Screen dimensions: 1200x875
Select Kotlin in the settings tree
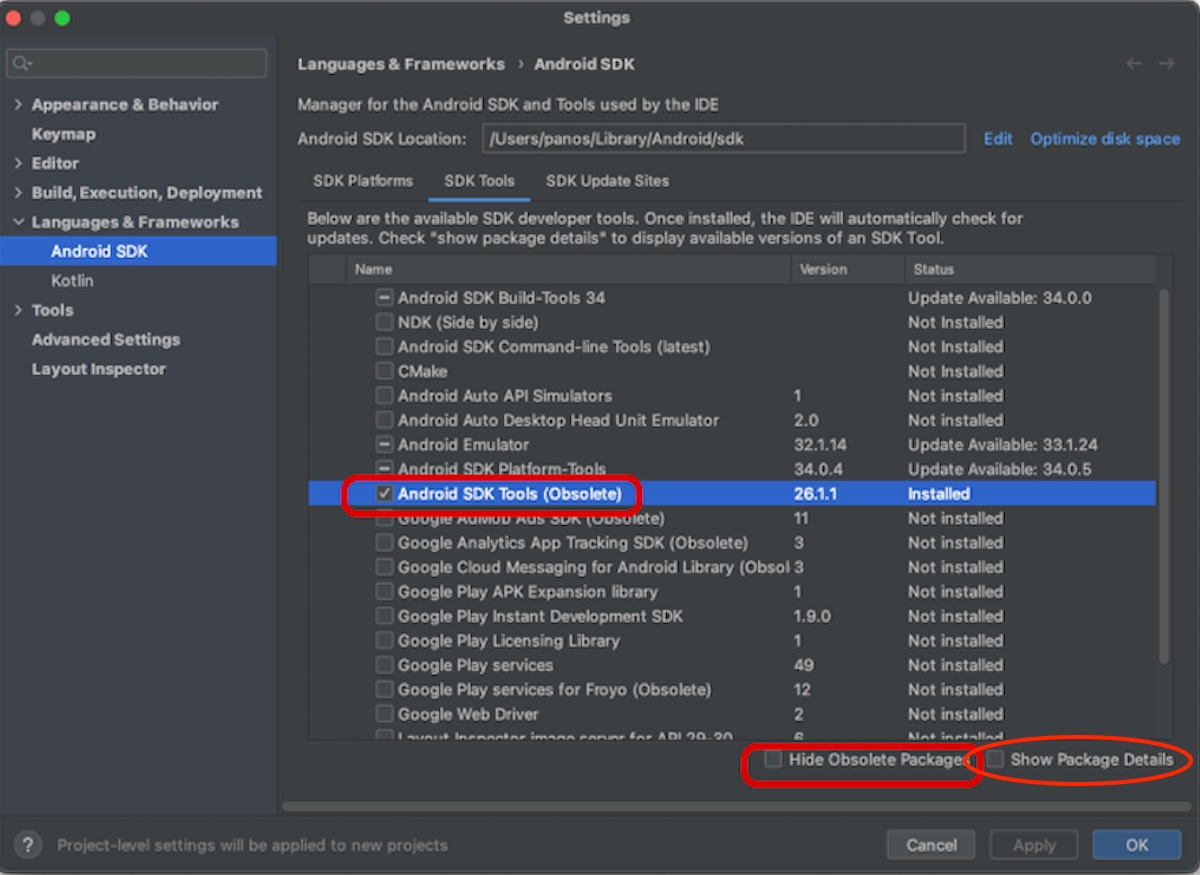pos(72,281)
